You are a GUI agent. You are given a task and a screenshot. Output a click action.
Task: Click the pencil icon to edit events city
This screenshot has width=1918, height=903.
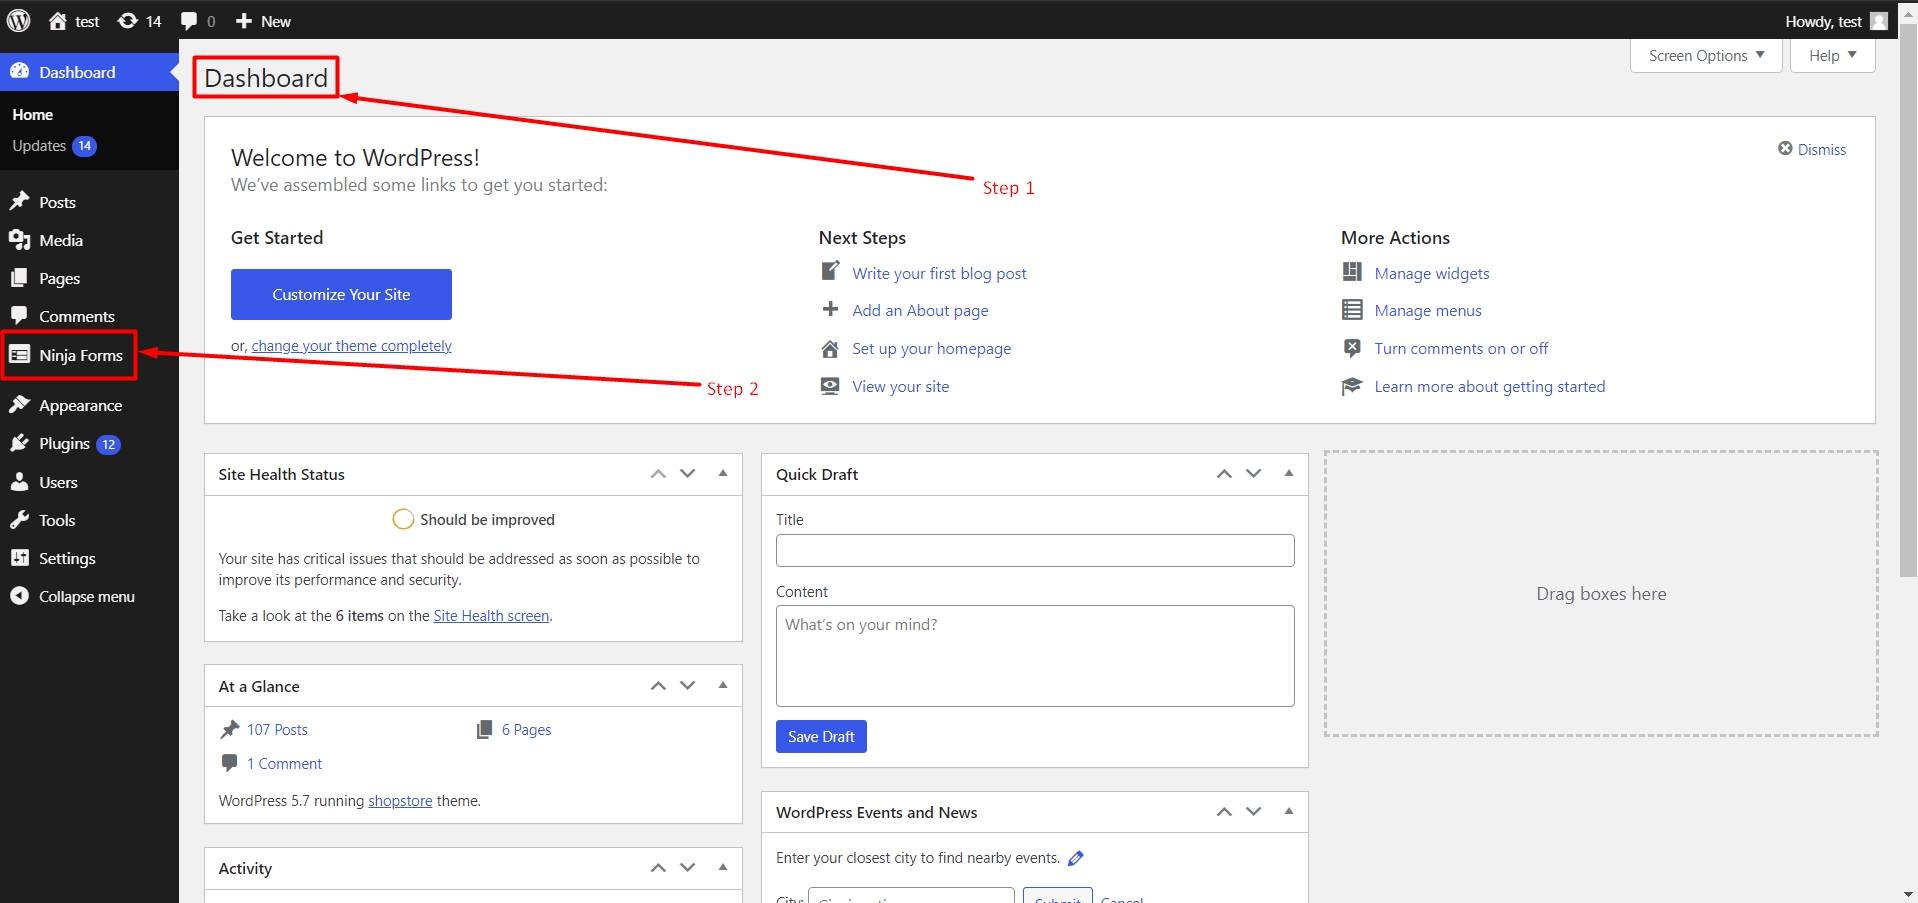(1076, 858)
